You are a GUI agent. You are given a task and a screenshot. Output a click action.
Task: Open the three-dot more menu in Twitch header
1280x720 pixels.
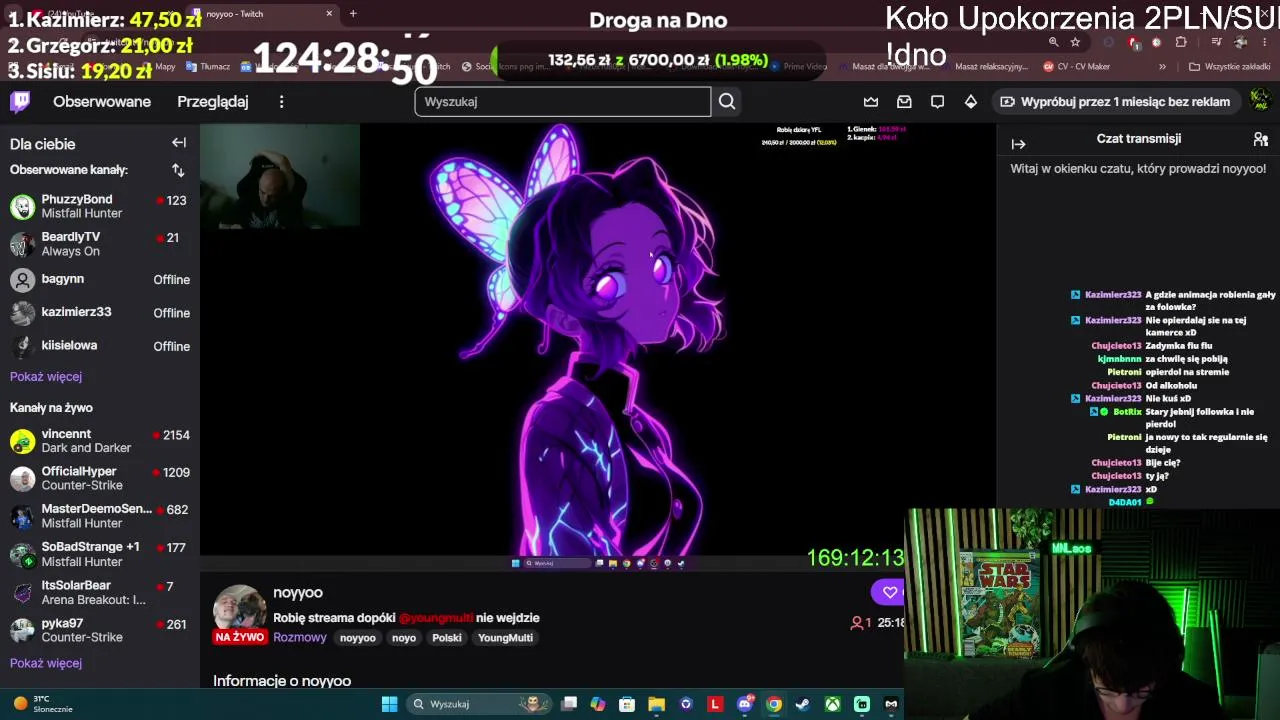click(281, 102)
